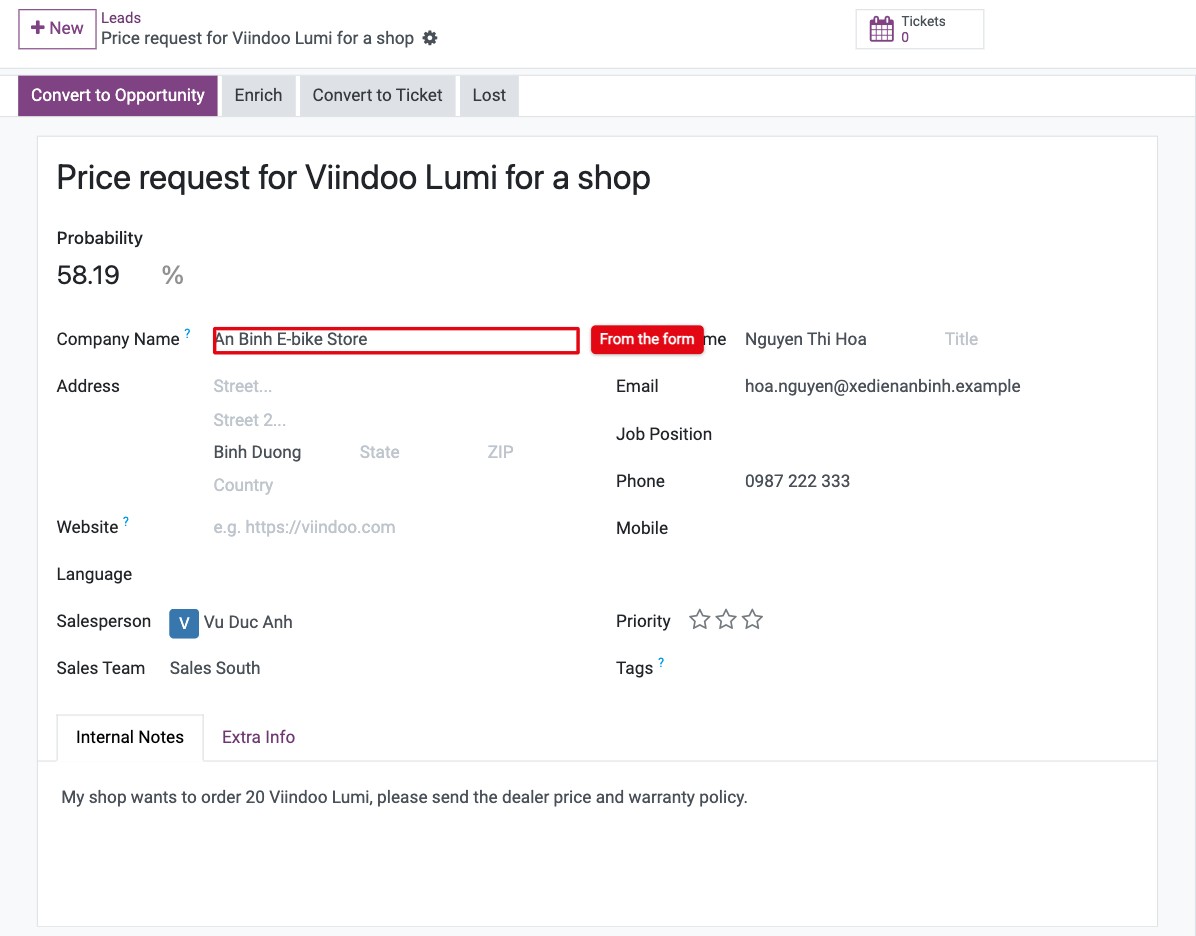This screenshot has height=936, width=1196.
Task: Set priority to two stars
Action: [x=726, y=619]
